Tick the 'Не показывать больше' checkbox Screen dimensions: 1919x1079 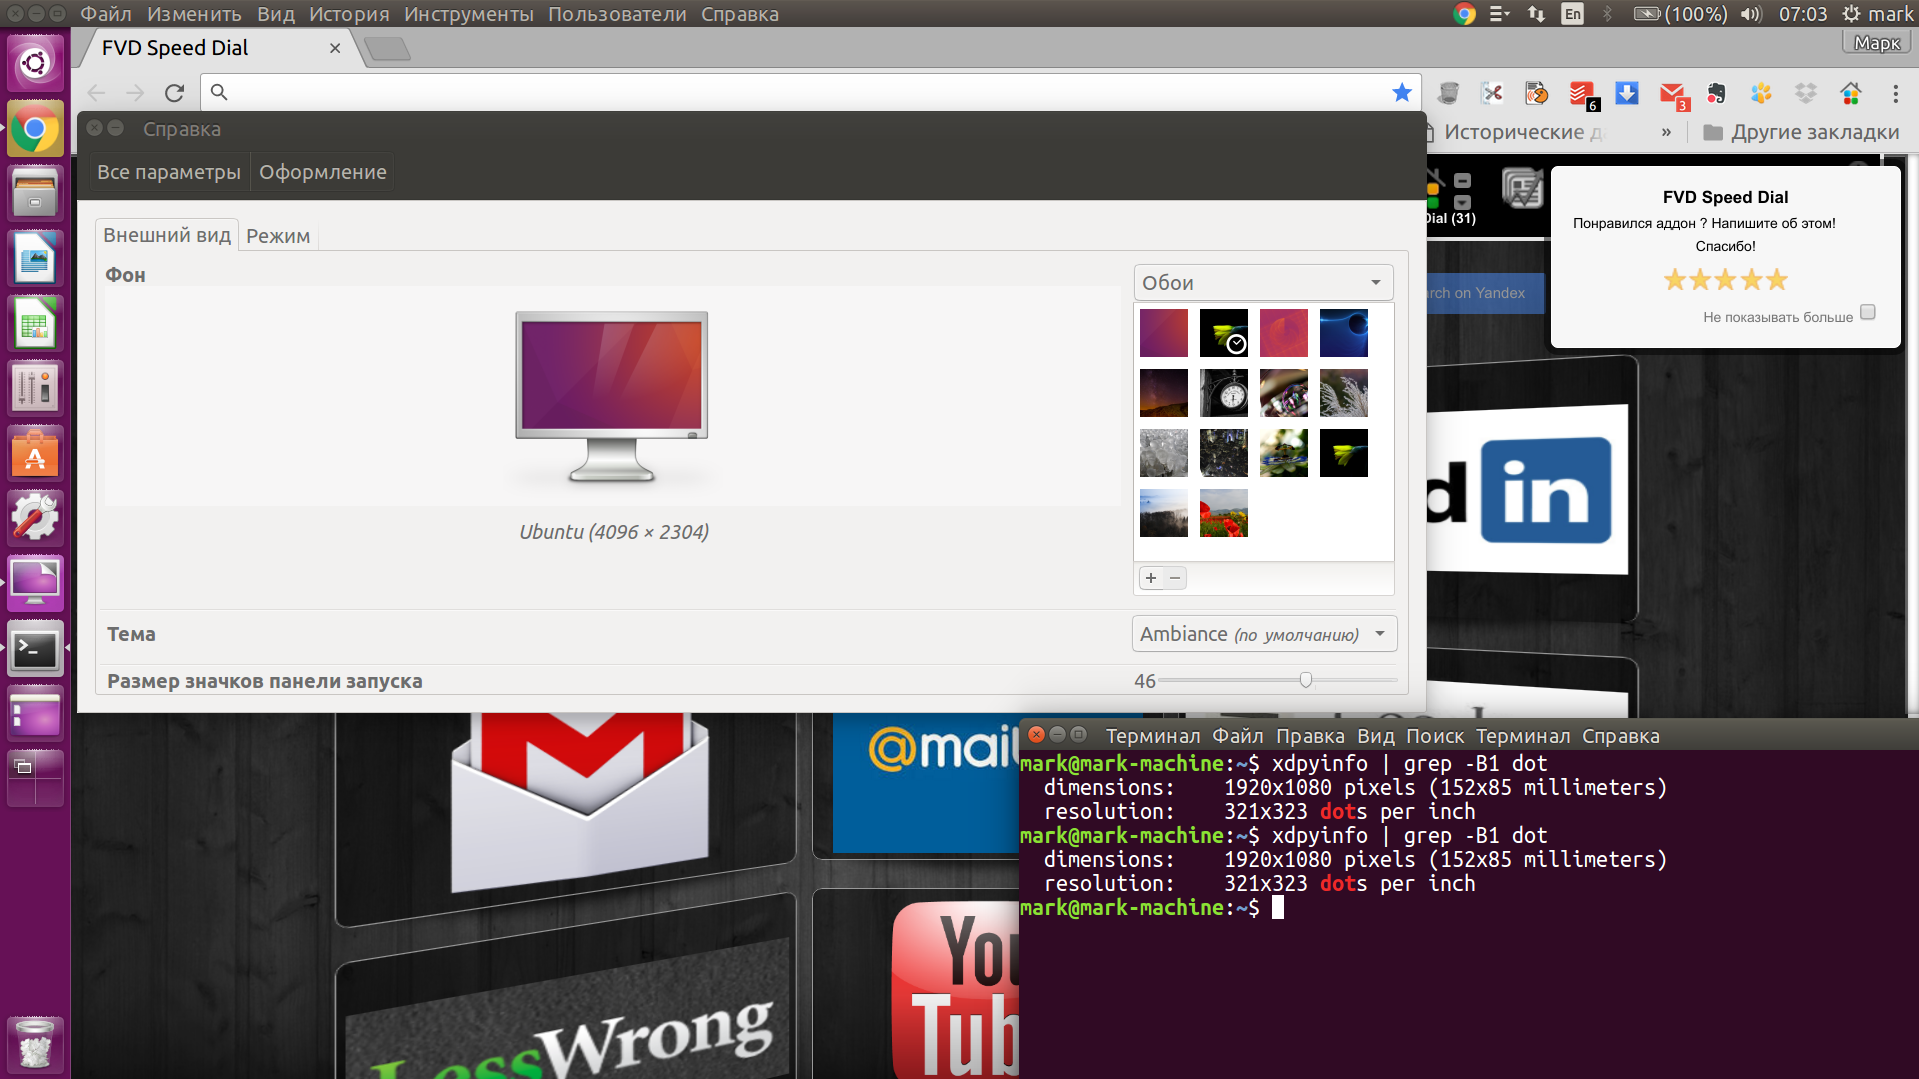point(1867,312)
